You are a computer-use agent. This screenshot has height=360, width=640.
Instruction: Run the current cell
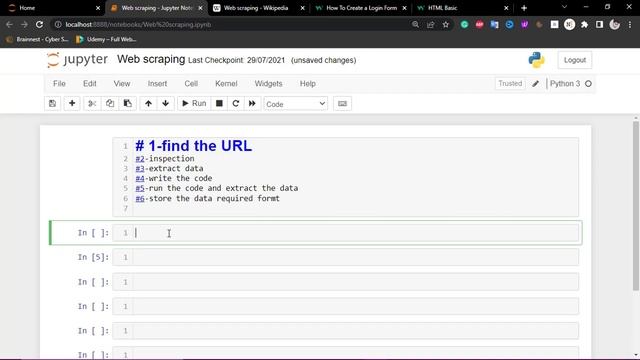click(x=194, y=104)
